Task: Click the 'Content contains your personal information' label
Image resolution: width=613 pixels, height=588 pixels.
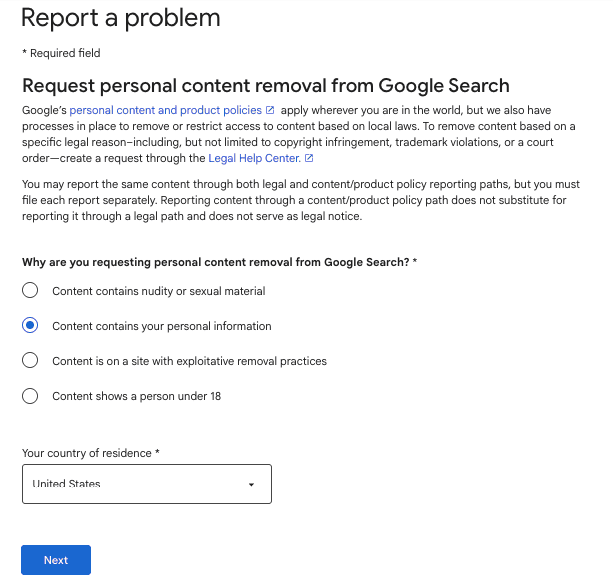Action: pyautogui.click(x=161, y=326)
